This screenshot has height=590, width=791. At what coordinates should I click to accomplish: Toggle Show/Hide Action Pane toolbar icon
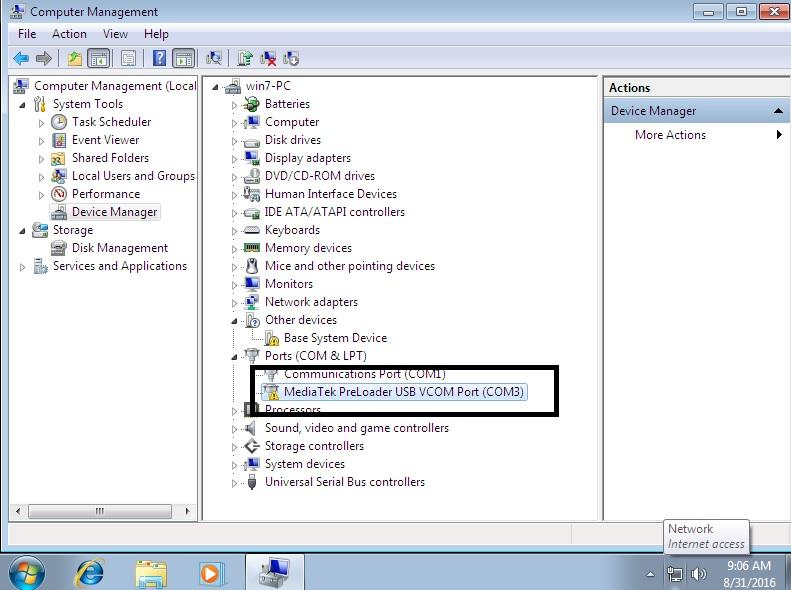click(184, 59)
